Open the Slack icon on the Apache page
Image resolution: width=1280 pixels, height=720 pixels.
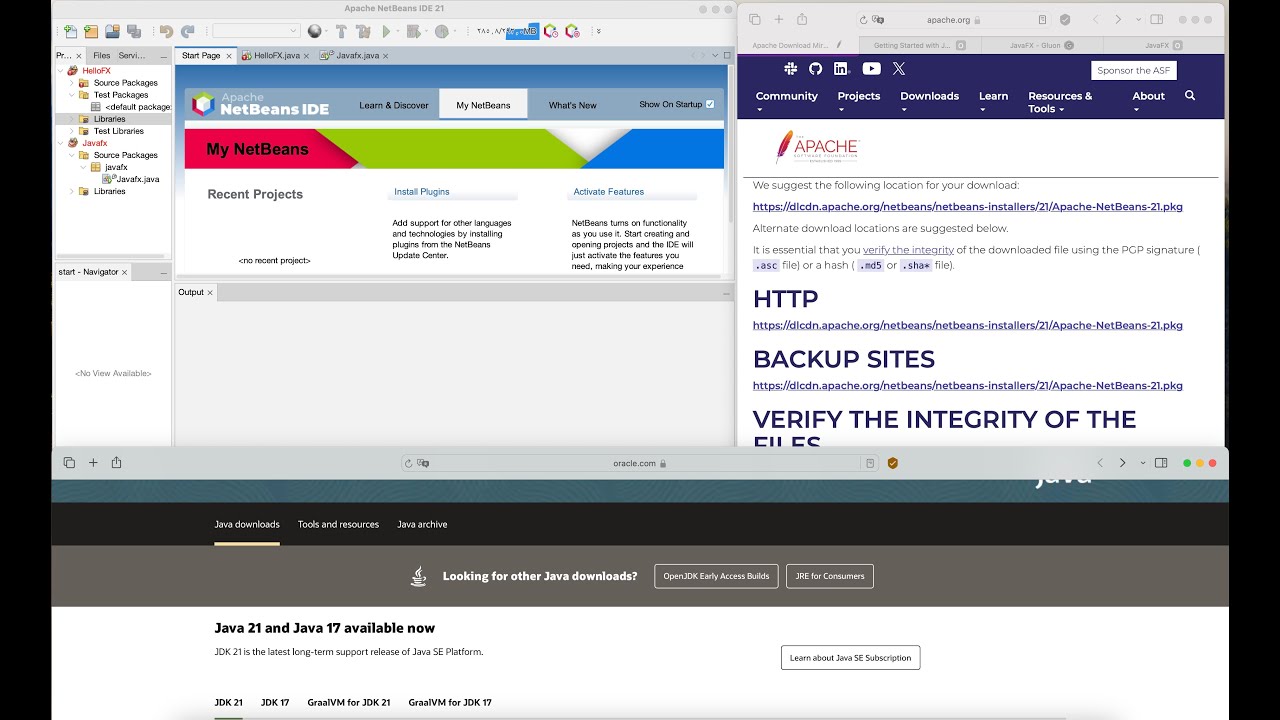(790, 69)
